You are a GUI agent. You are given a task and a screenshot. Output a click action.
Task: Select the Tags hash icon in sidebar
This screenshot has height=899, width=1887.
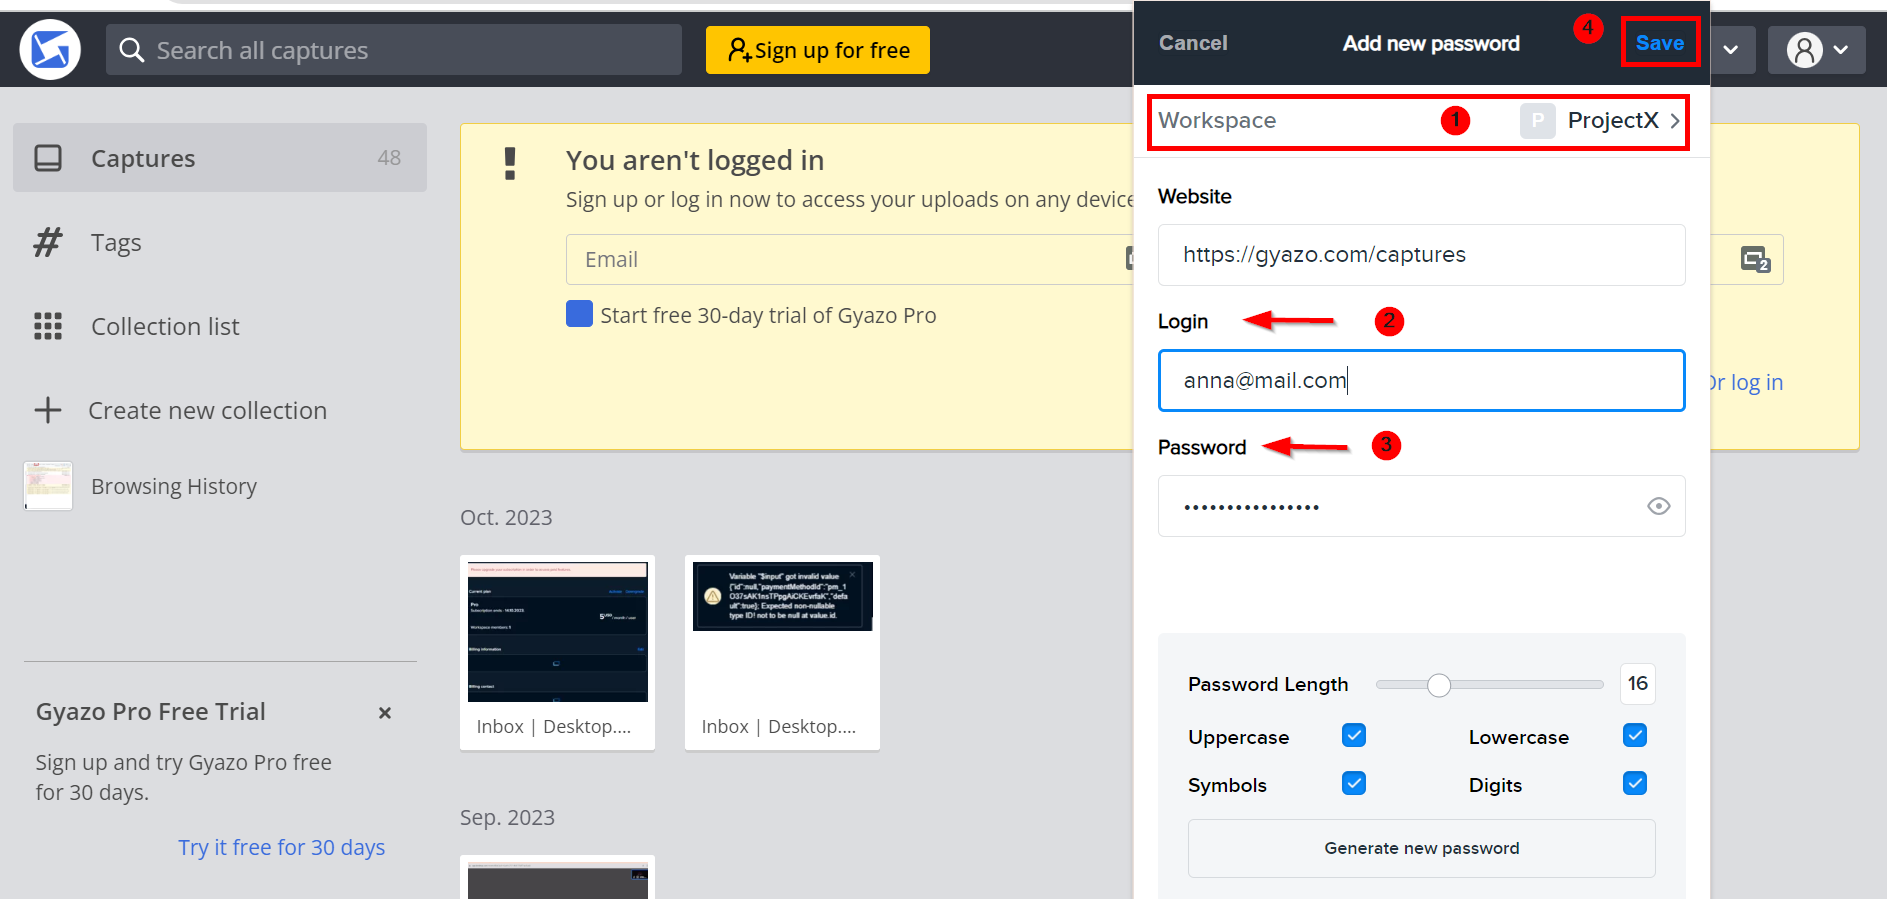click(47, 242)
